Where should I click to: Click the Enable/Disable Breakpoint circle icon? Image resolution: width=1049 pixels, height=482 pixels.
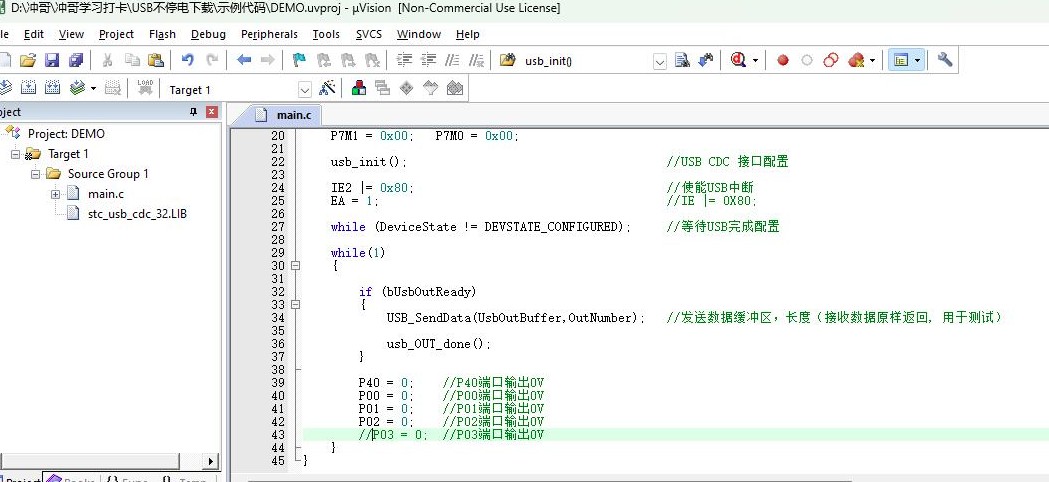807,60
